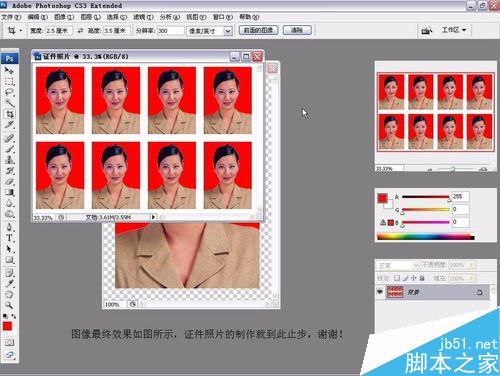Open the 滤镜 menu
The width and height of the screenshot is (500, 376).
tap(143, 17)
